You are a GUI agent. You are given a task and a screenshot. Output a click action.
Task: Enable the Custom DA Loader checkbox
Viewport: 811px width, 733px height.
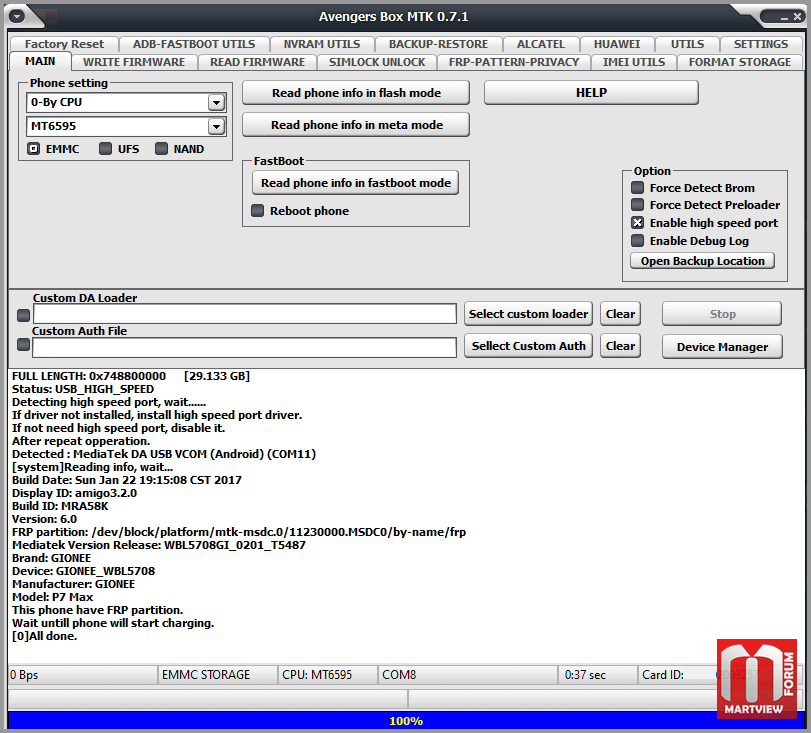23,315
